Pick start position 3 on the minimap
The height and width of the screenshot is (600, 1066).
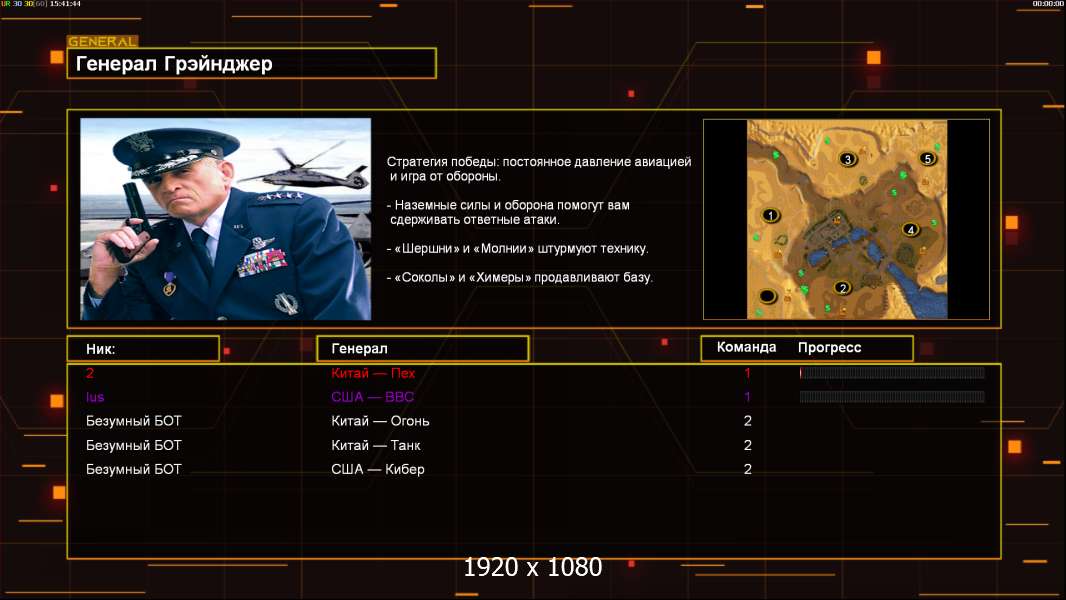click(848, 159)
